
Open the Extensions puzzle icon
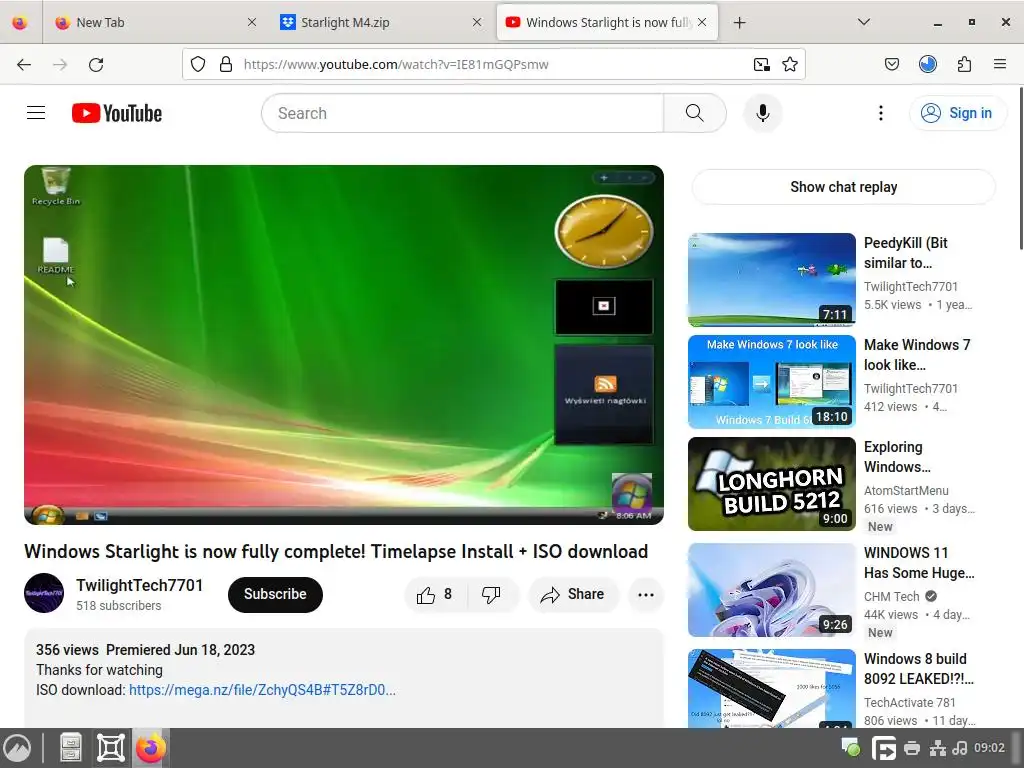tap(965, 64)
